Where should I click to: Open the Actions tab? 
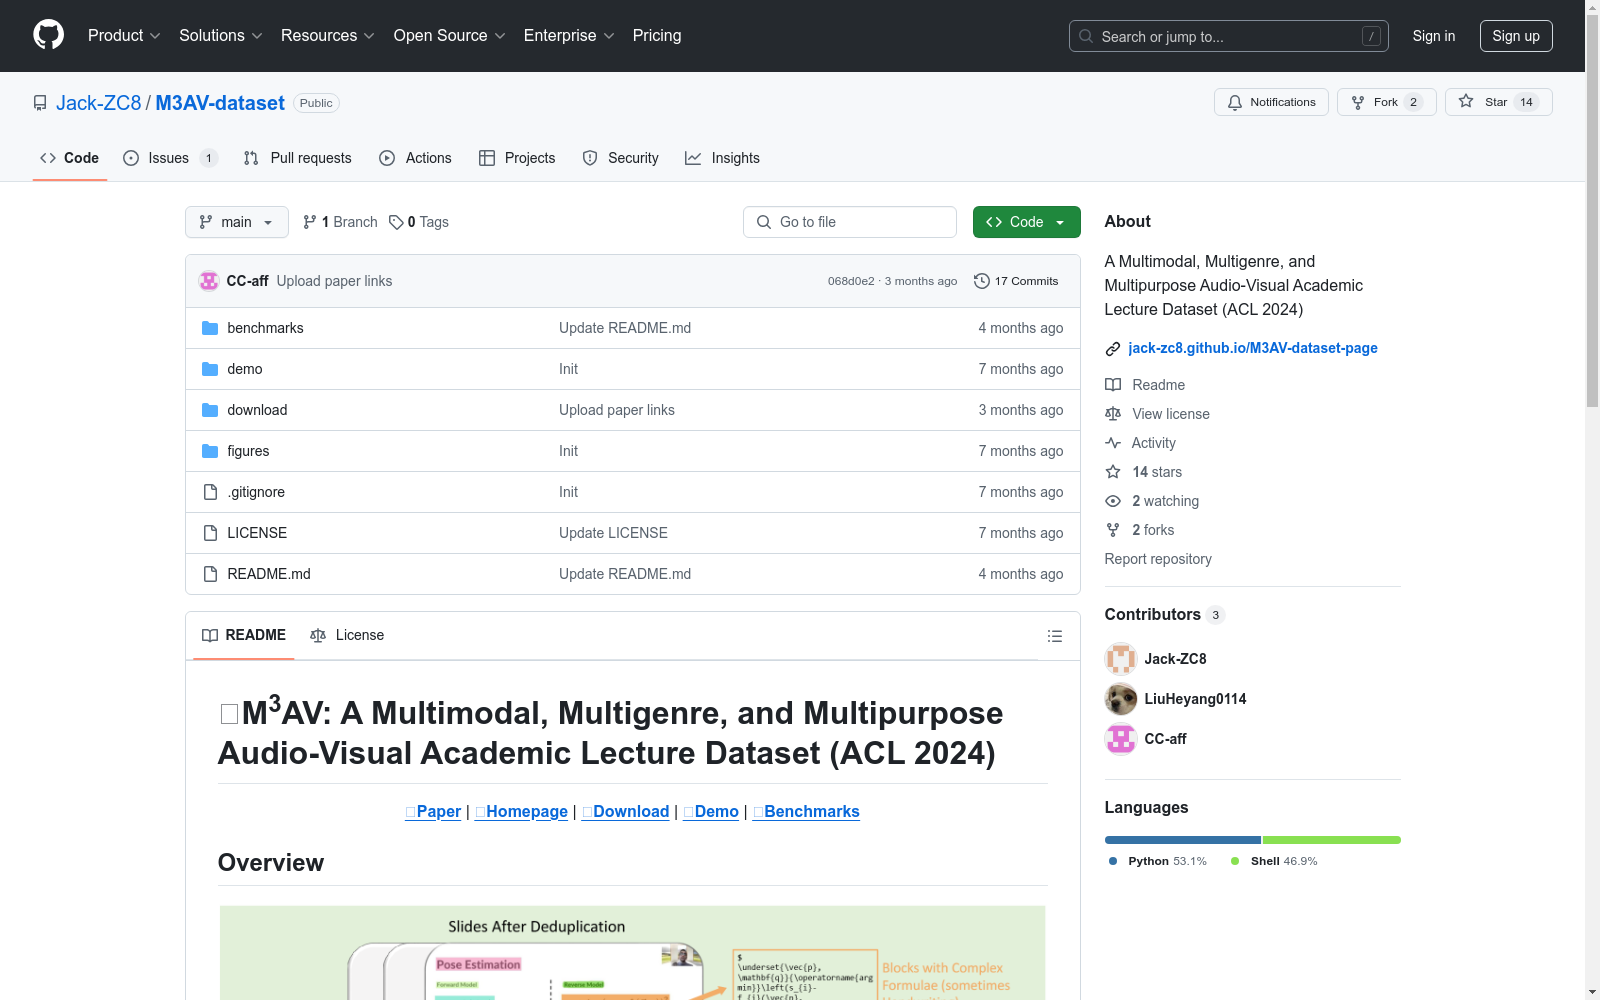click(x=415, y=158)
